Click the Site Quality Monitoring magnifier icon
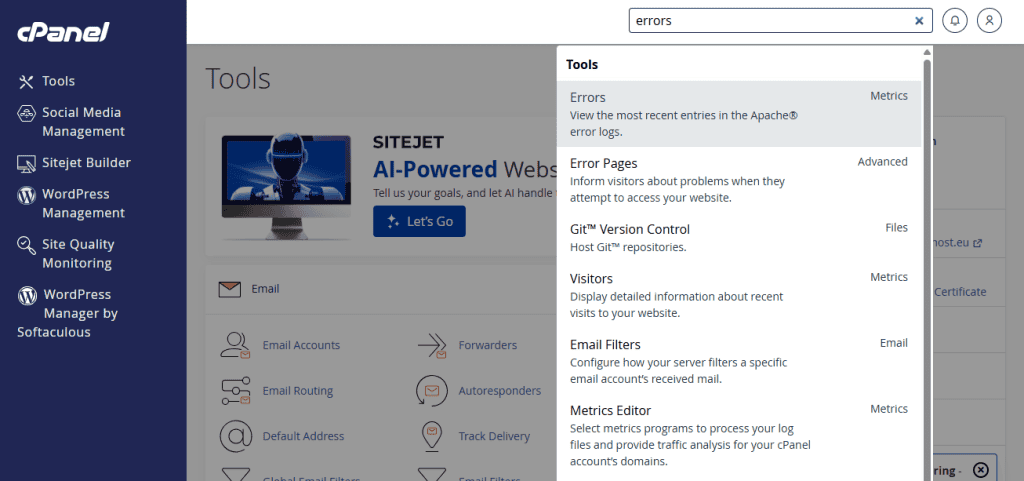This screenshot has width=1024, height=481. pyautogui.click(x=26, y=245)
